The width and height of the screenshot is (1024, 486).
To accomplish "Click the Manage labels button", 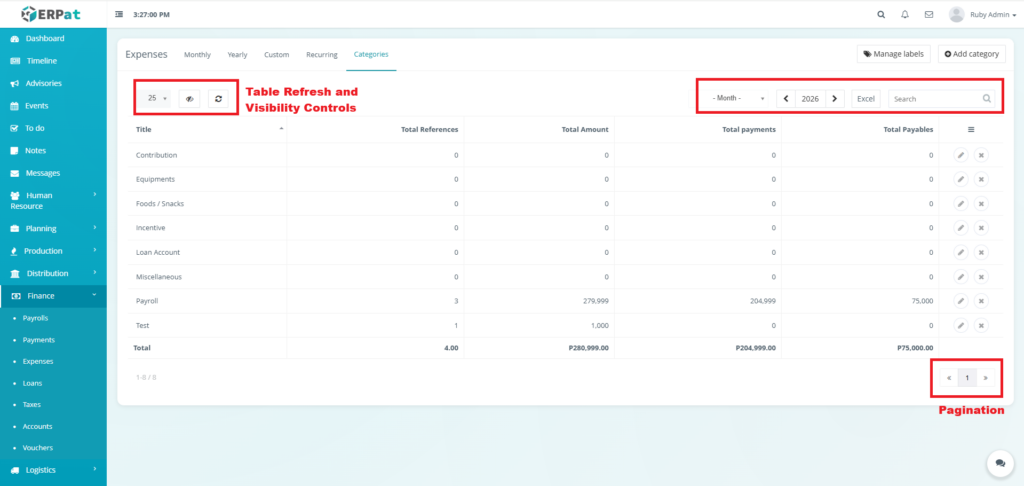I will [x=894, y=54].
